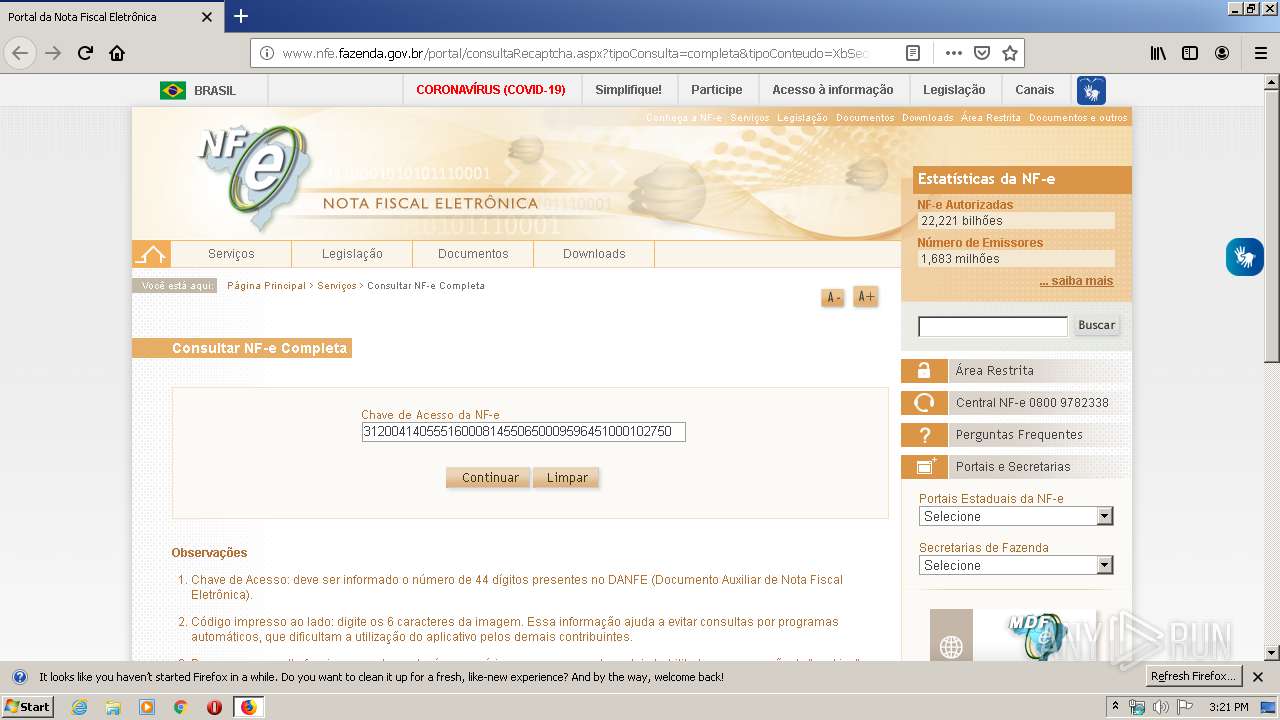Open the Portais Estaduais da NF-e dropdown
The height and width of the screenshot is (720, 1280).
(x=1016, y=516)
